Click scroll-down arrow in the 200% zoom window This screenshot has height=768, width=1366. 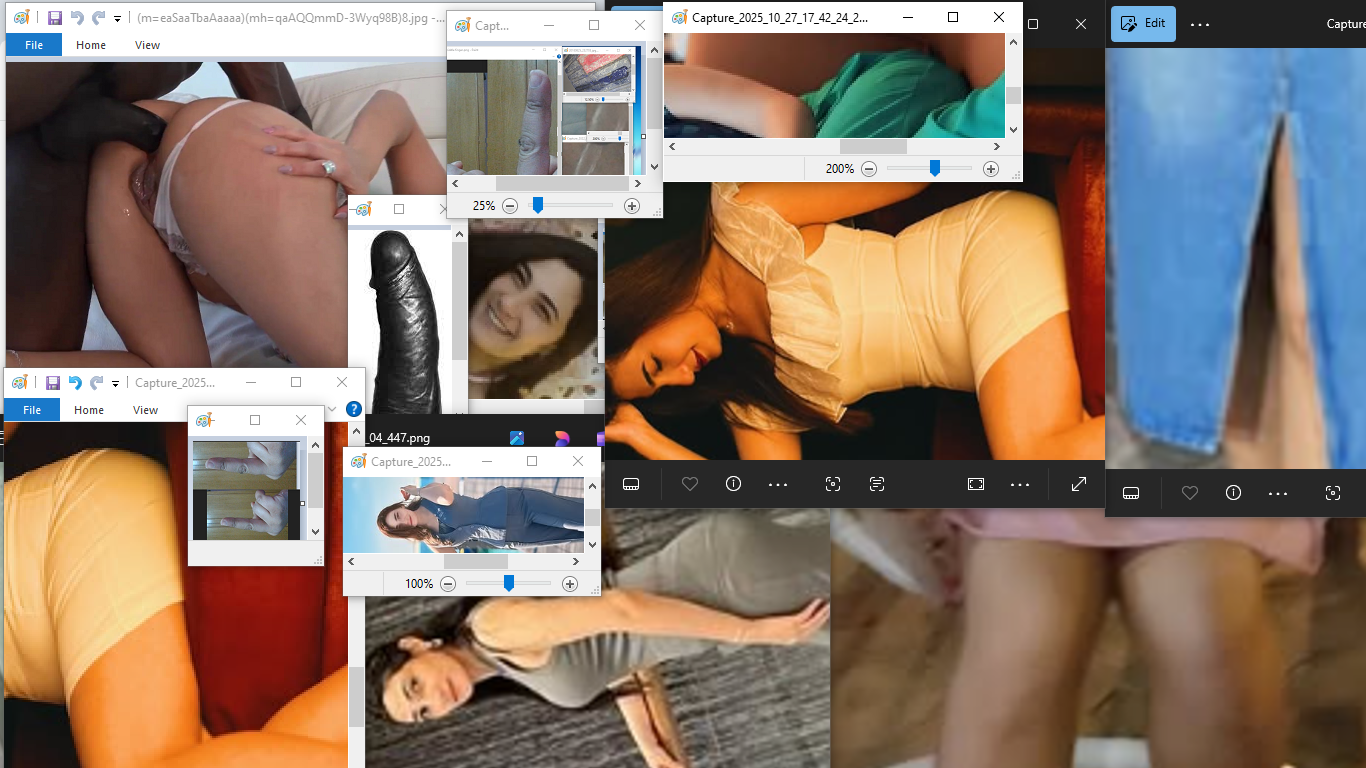(x=1013, y=129)
